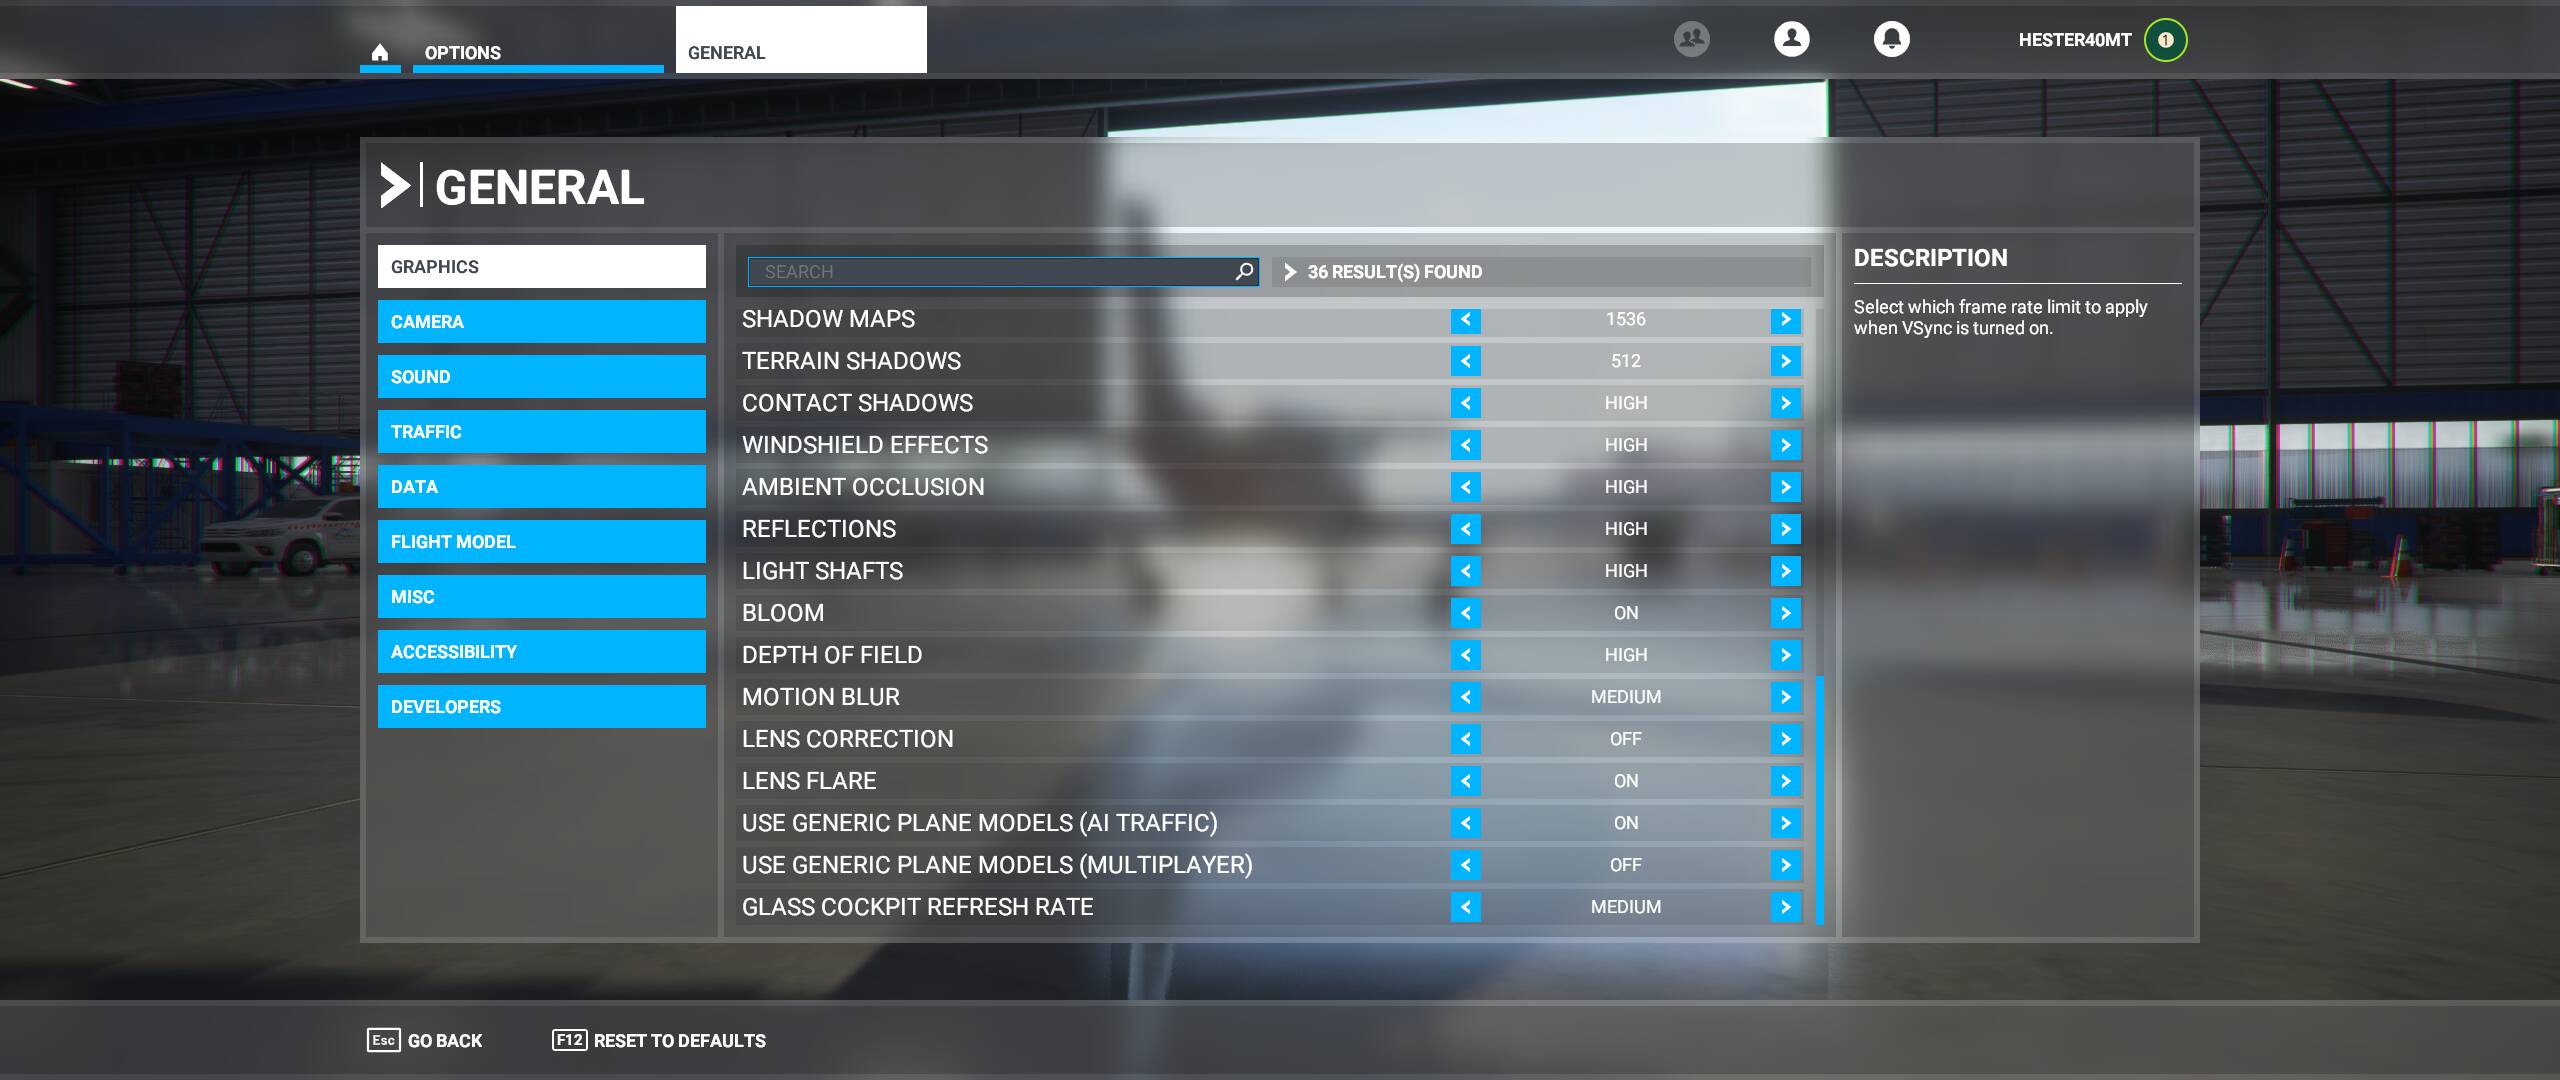
Task: Open the Accessibility settings category
Action: click(541, 652)
